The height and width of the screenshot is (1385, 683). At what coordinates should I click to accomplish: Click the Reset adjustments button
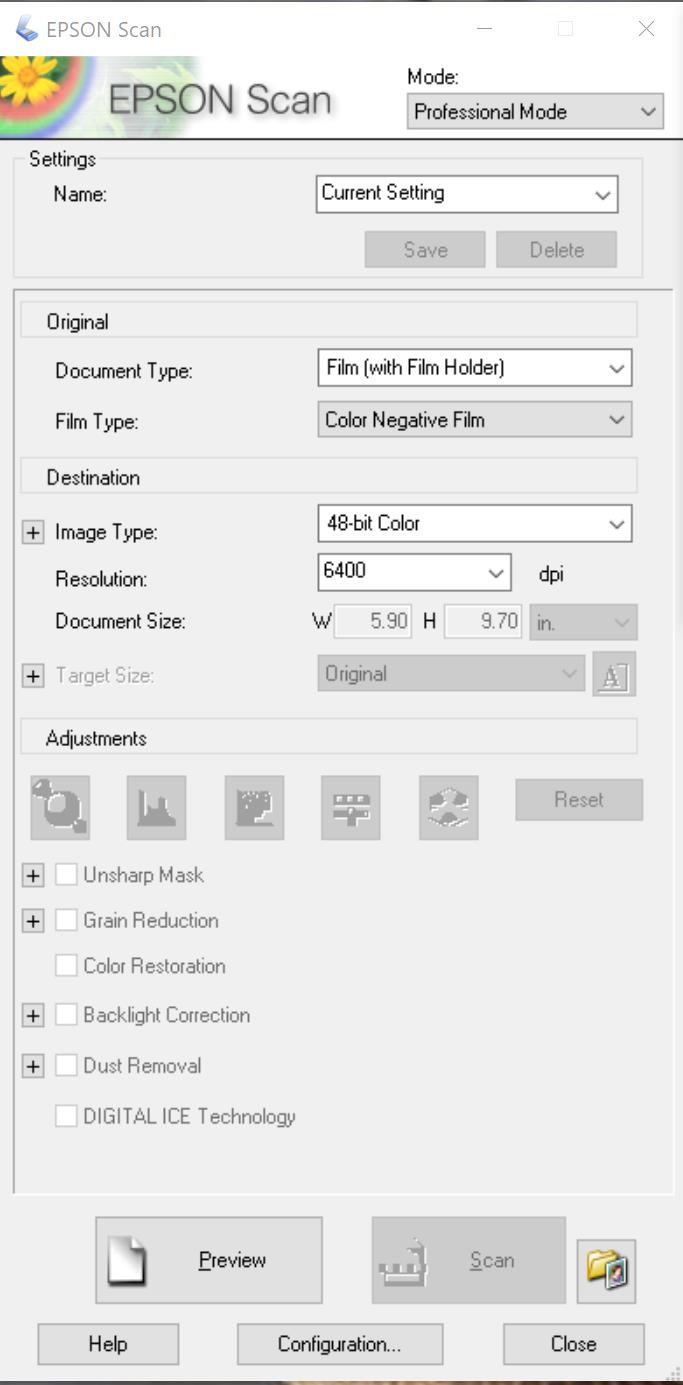(579, 800)
